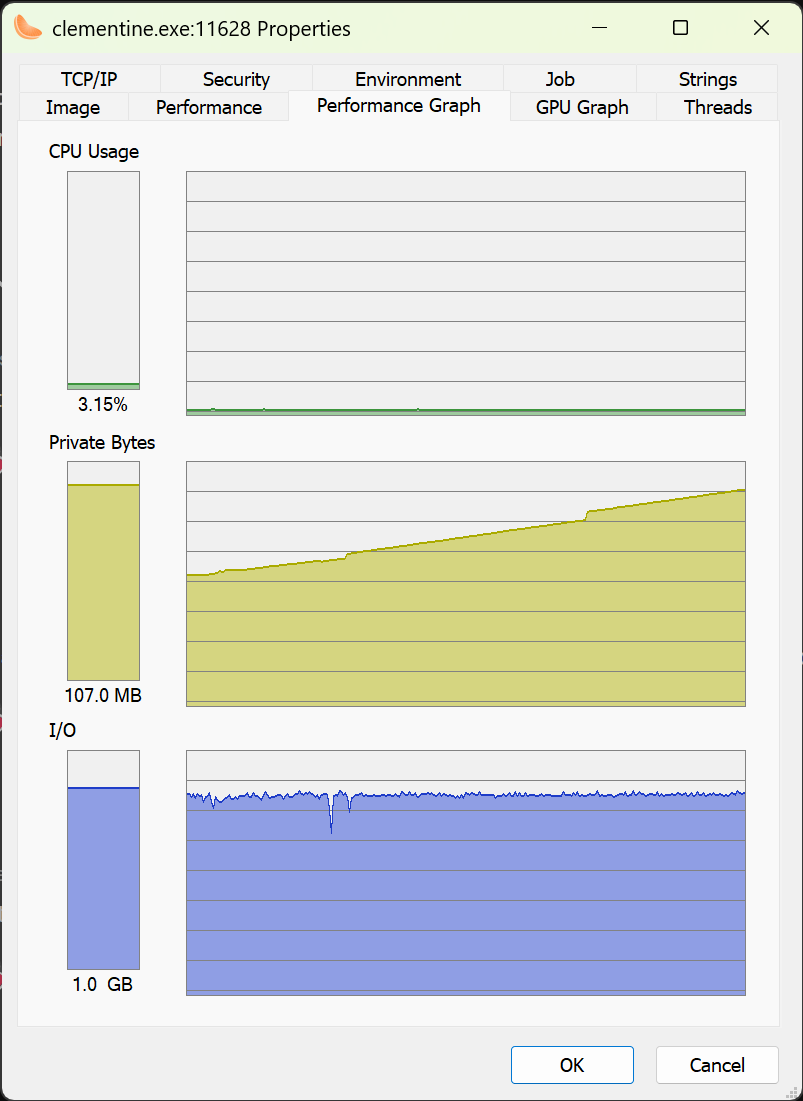The width and height of the screenshot is (803, 1101).
Task: Open the Strings tab
Action: click(708, 79)
